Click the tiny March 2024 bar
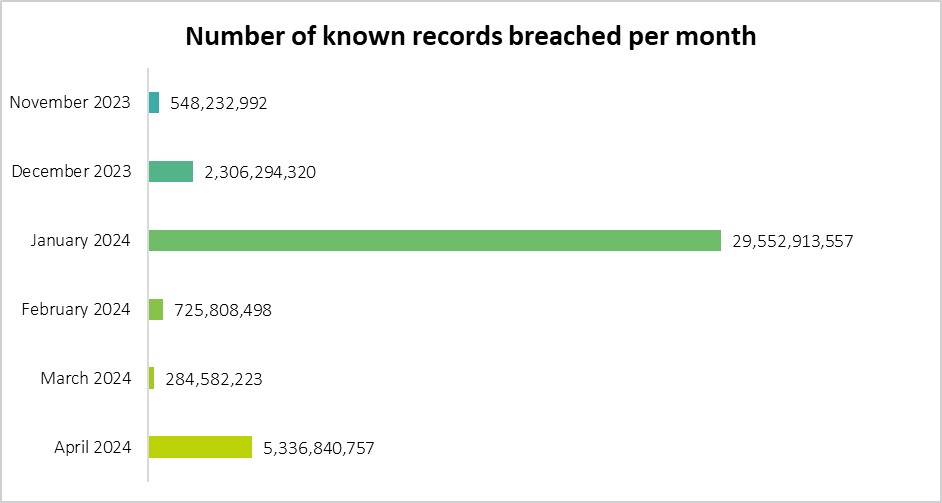The width and height of the screenshot is (942, 503). point(151,378)
